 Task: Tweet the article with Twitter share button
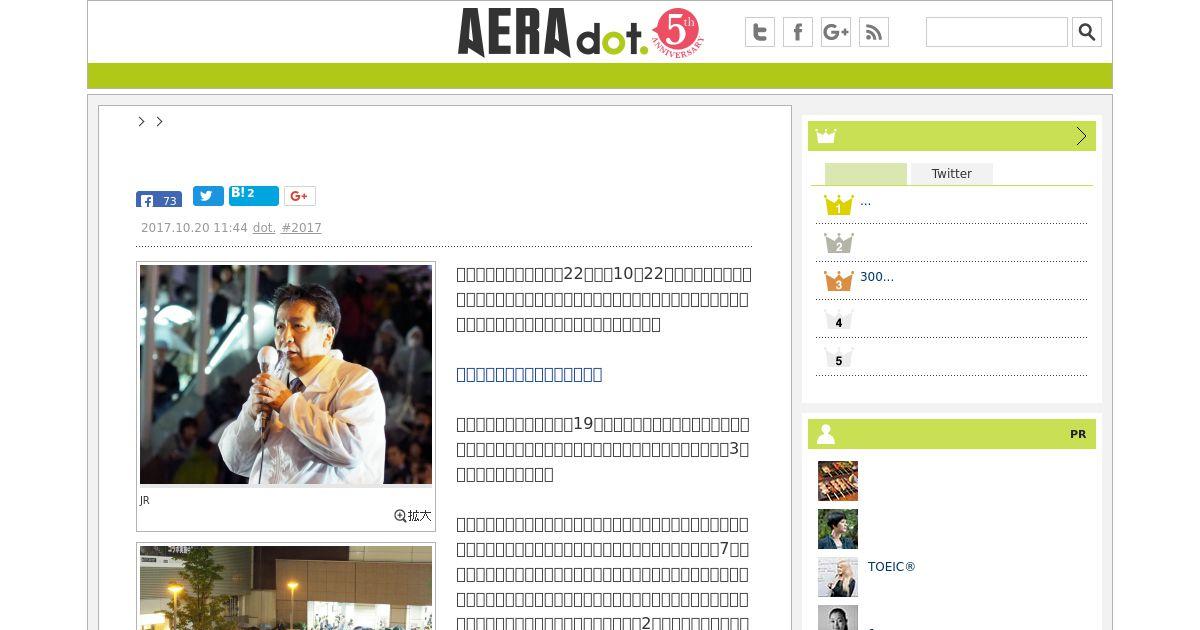pyautogui.click(x=208, y=196)
